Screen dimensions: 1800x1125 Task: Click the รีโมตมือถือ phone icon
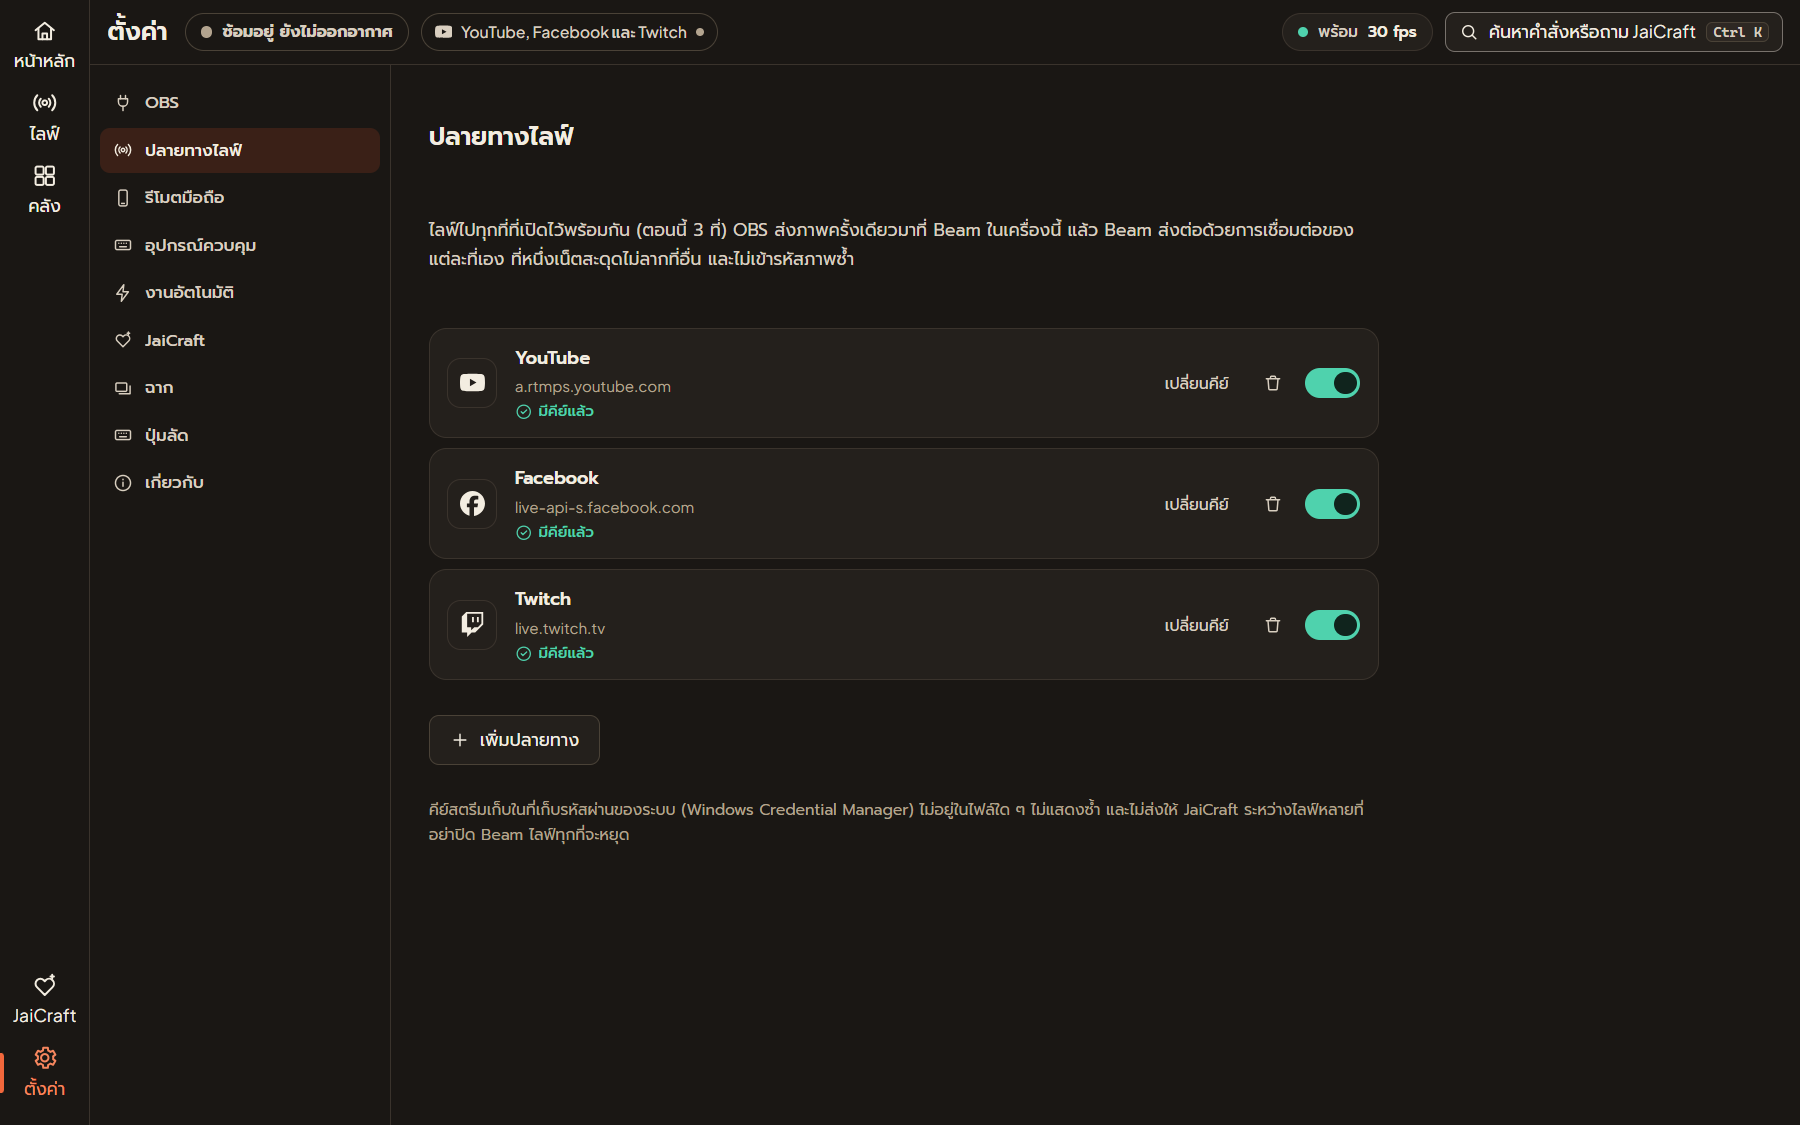coord(123,198)
